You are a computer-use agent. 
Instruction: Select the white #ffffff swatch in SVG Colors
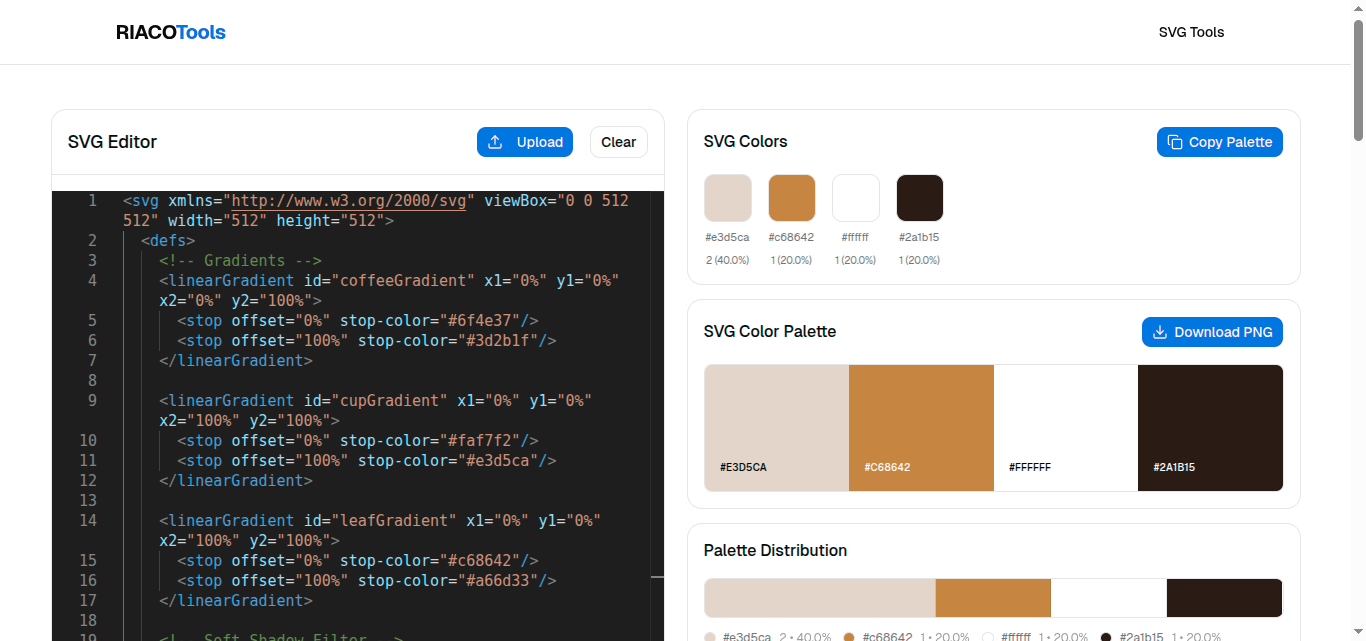(x=856, y=198)
